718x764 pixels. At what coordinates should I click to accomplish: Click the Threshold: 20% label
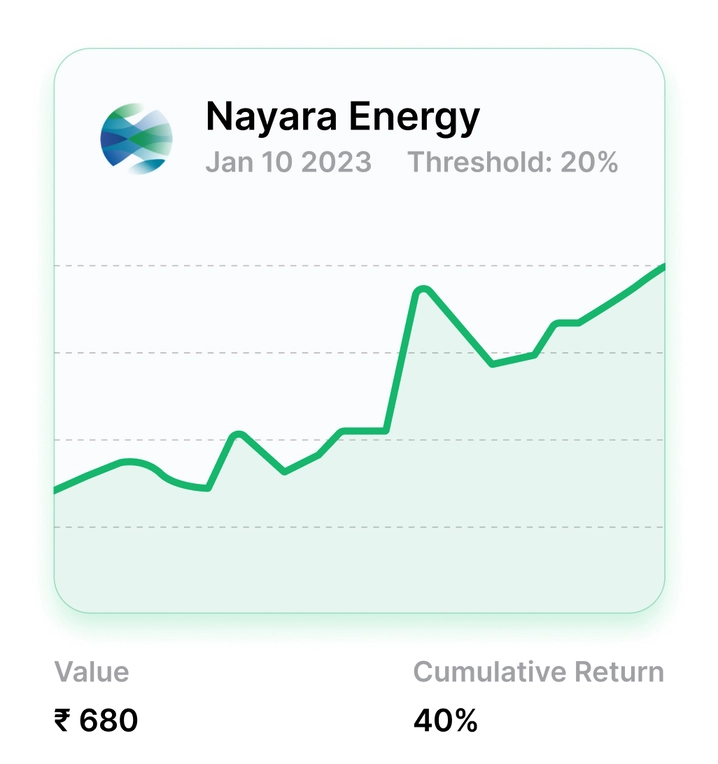[x=513, y=162]
